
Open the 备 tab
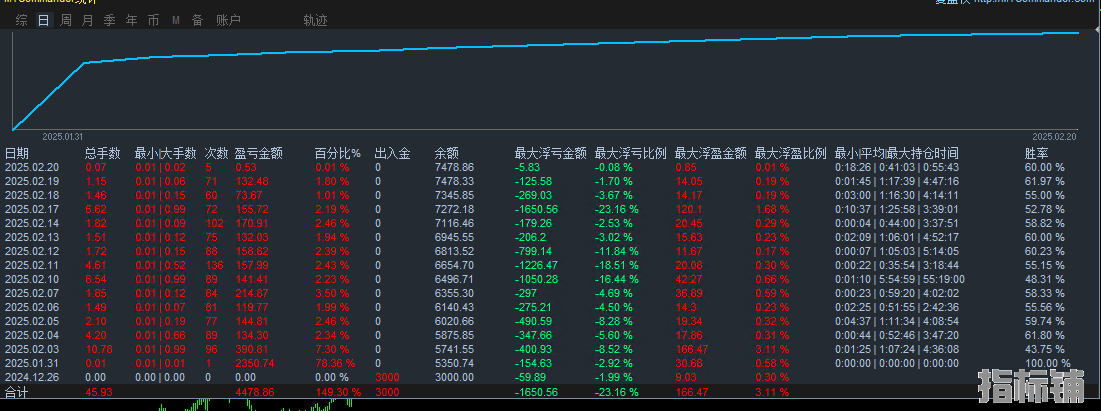pos(197,20)
